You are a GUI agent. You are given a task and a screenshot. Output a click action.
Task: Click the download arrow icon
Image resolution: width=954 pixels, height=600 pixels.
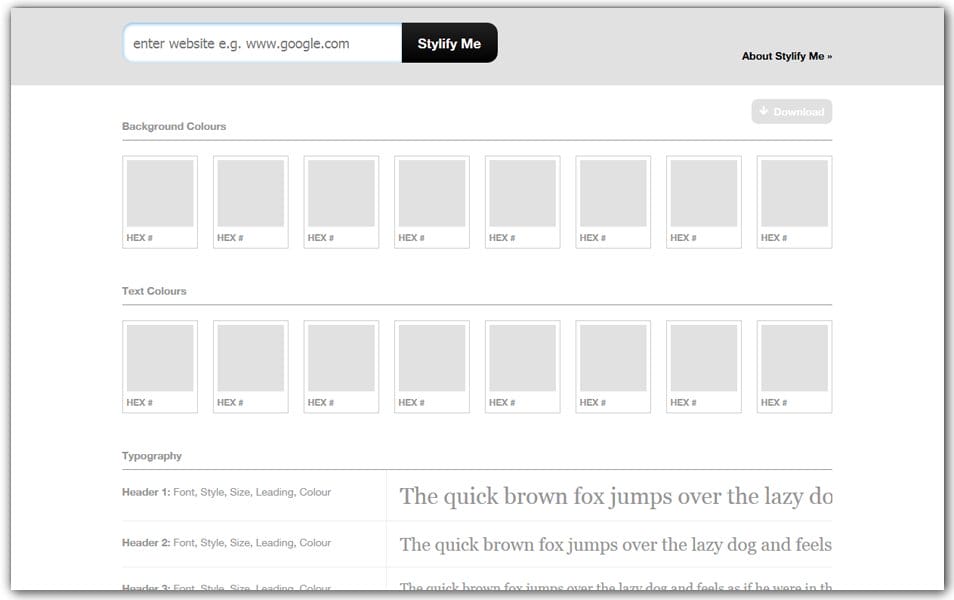(x=764, y=111)
